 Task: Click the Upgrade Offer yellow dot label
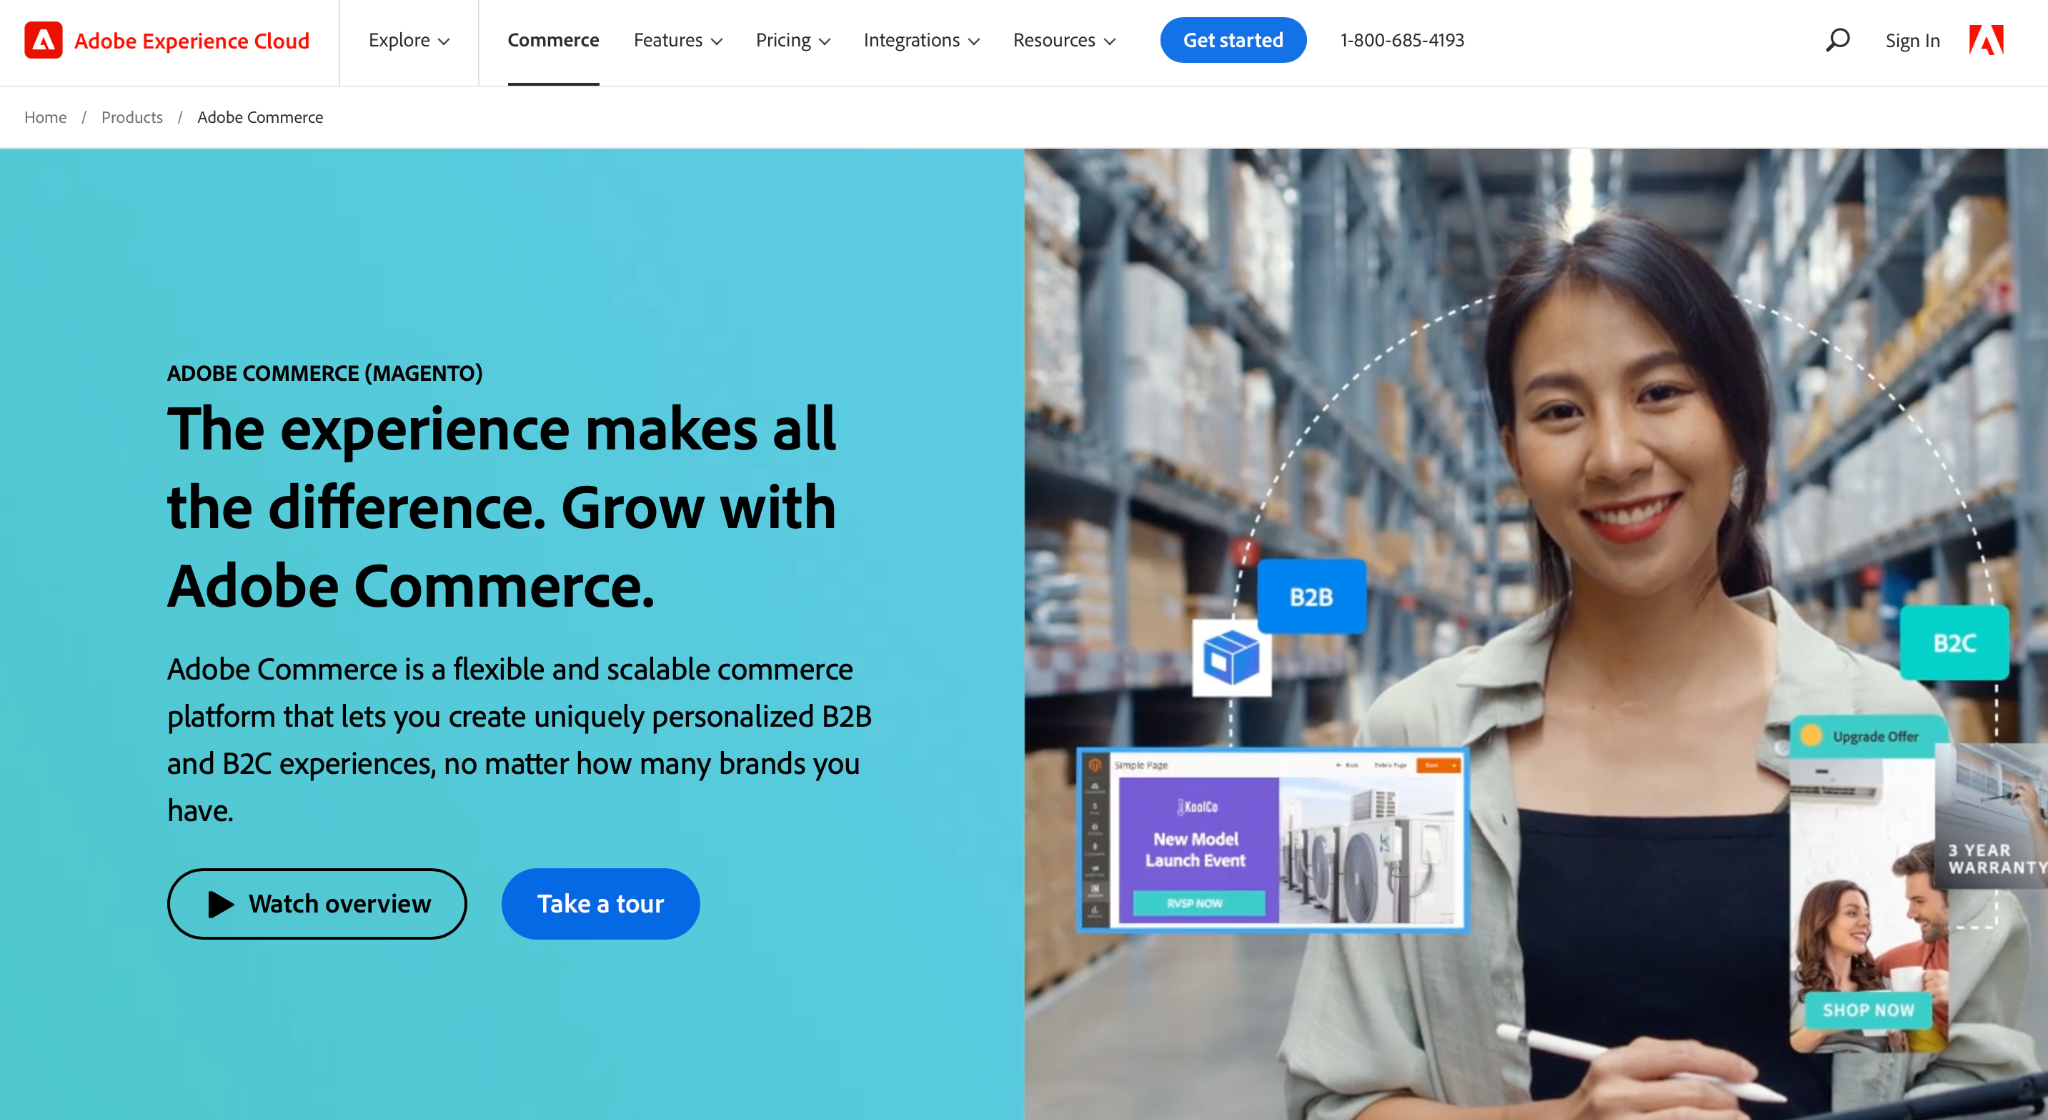(x=1865, y=736)
